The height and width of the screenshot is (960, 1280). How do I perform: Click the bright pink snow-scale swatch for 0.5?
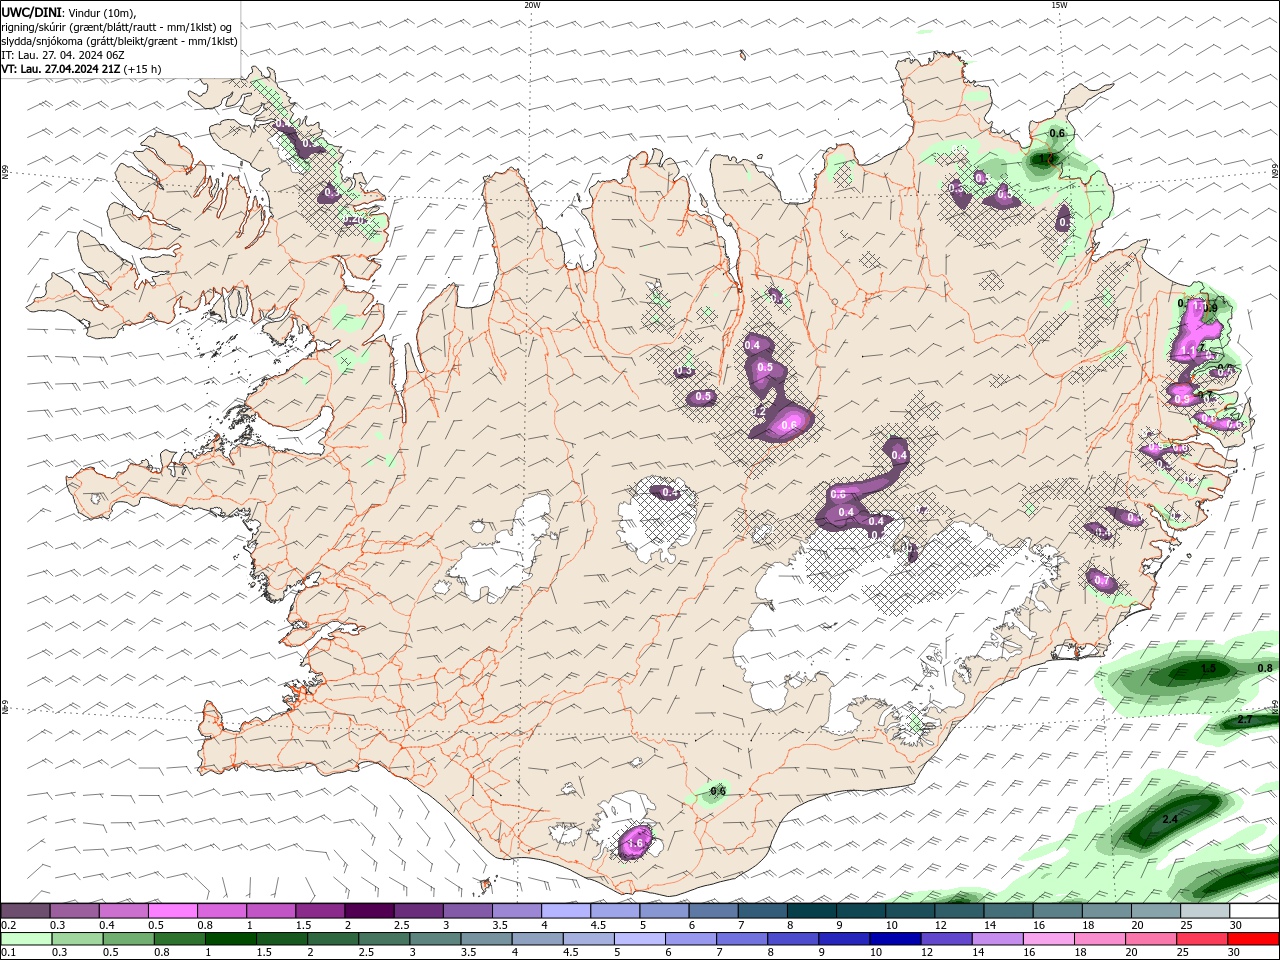tap(172, 911)
